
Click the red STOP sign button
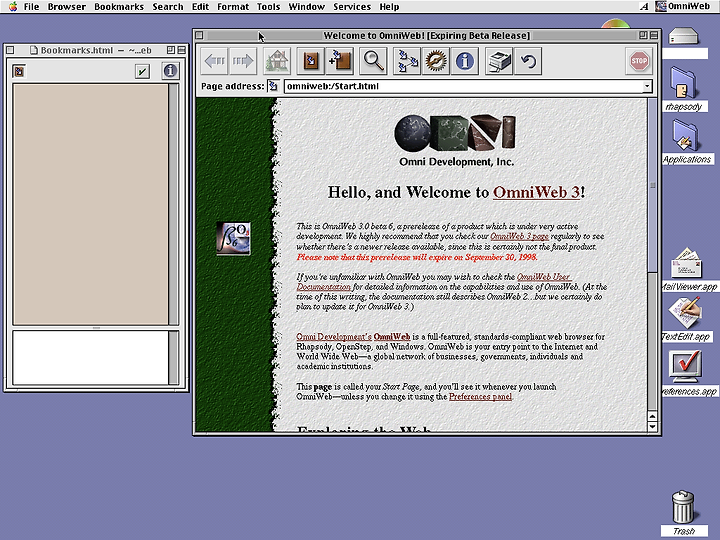639,61
